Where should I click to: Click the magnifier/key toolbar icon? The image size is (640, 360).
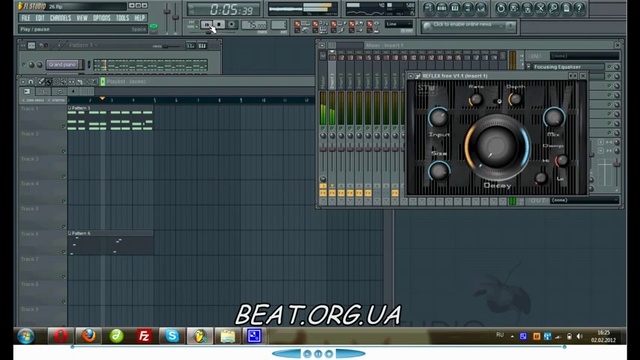click(553, 8)
